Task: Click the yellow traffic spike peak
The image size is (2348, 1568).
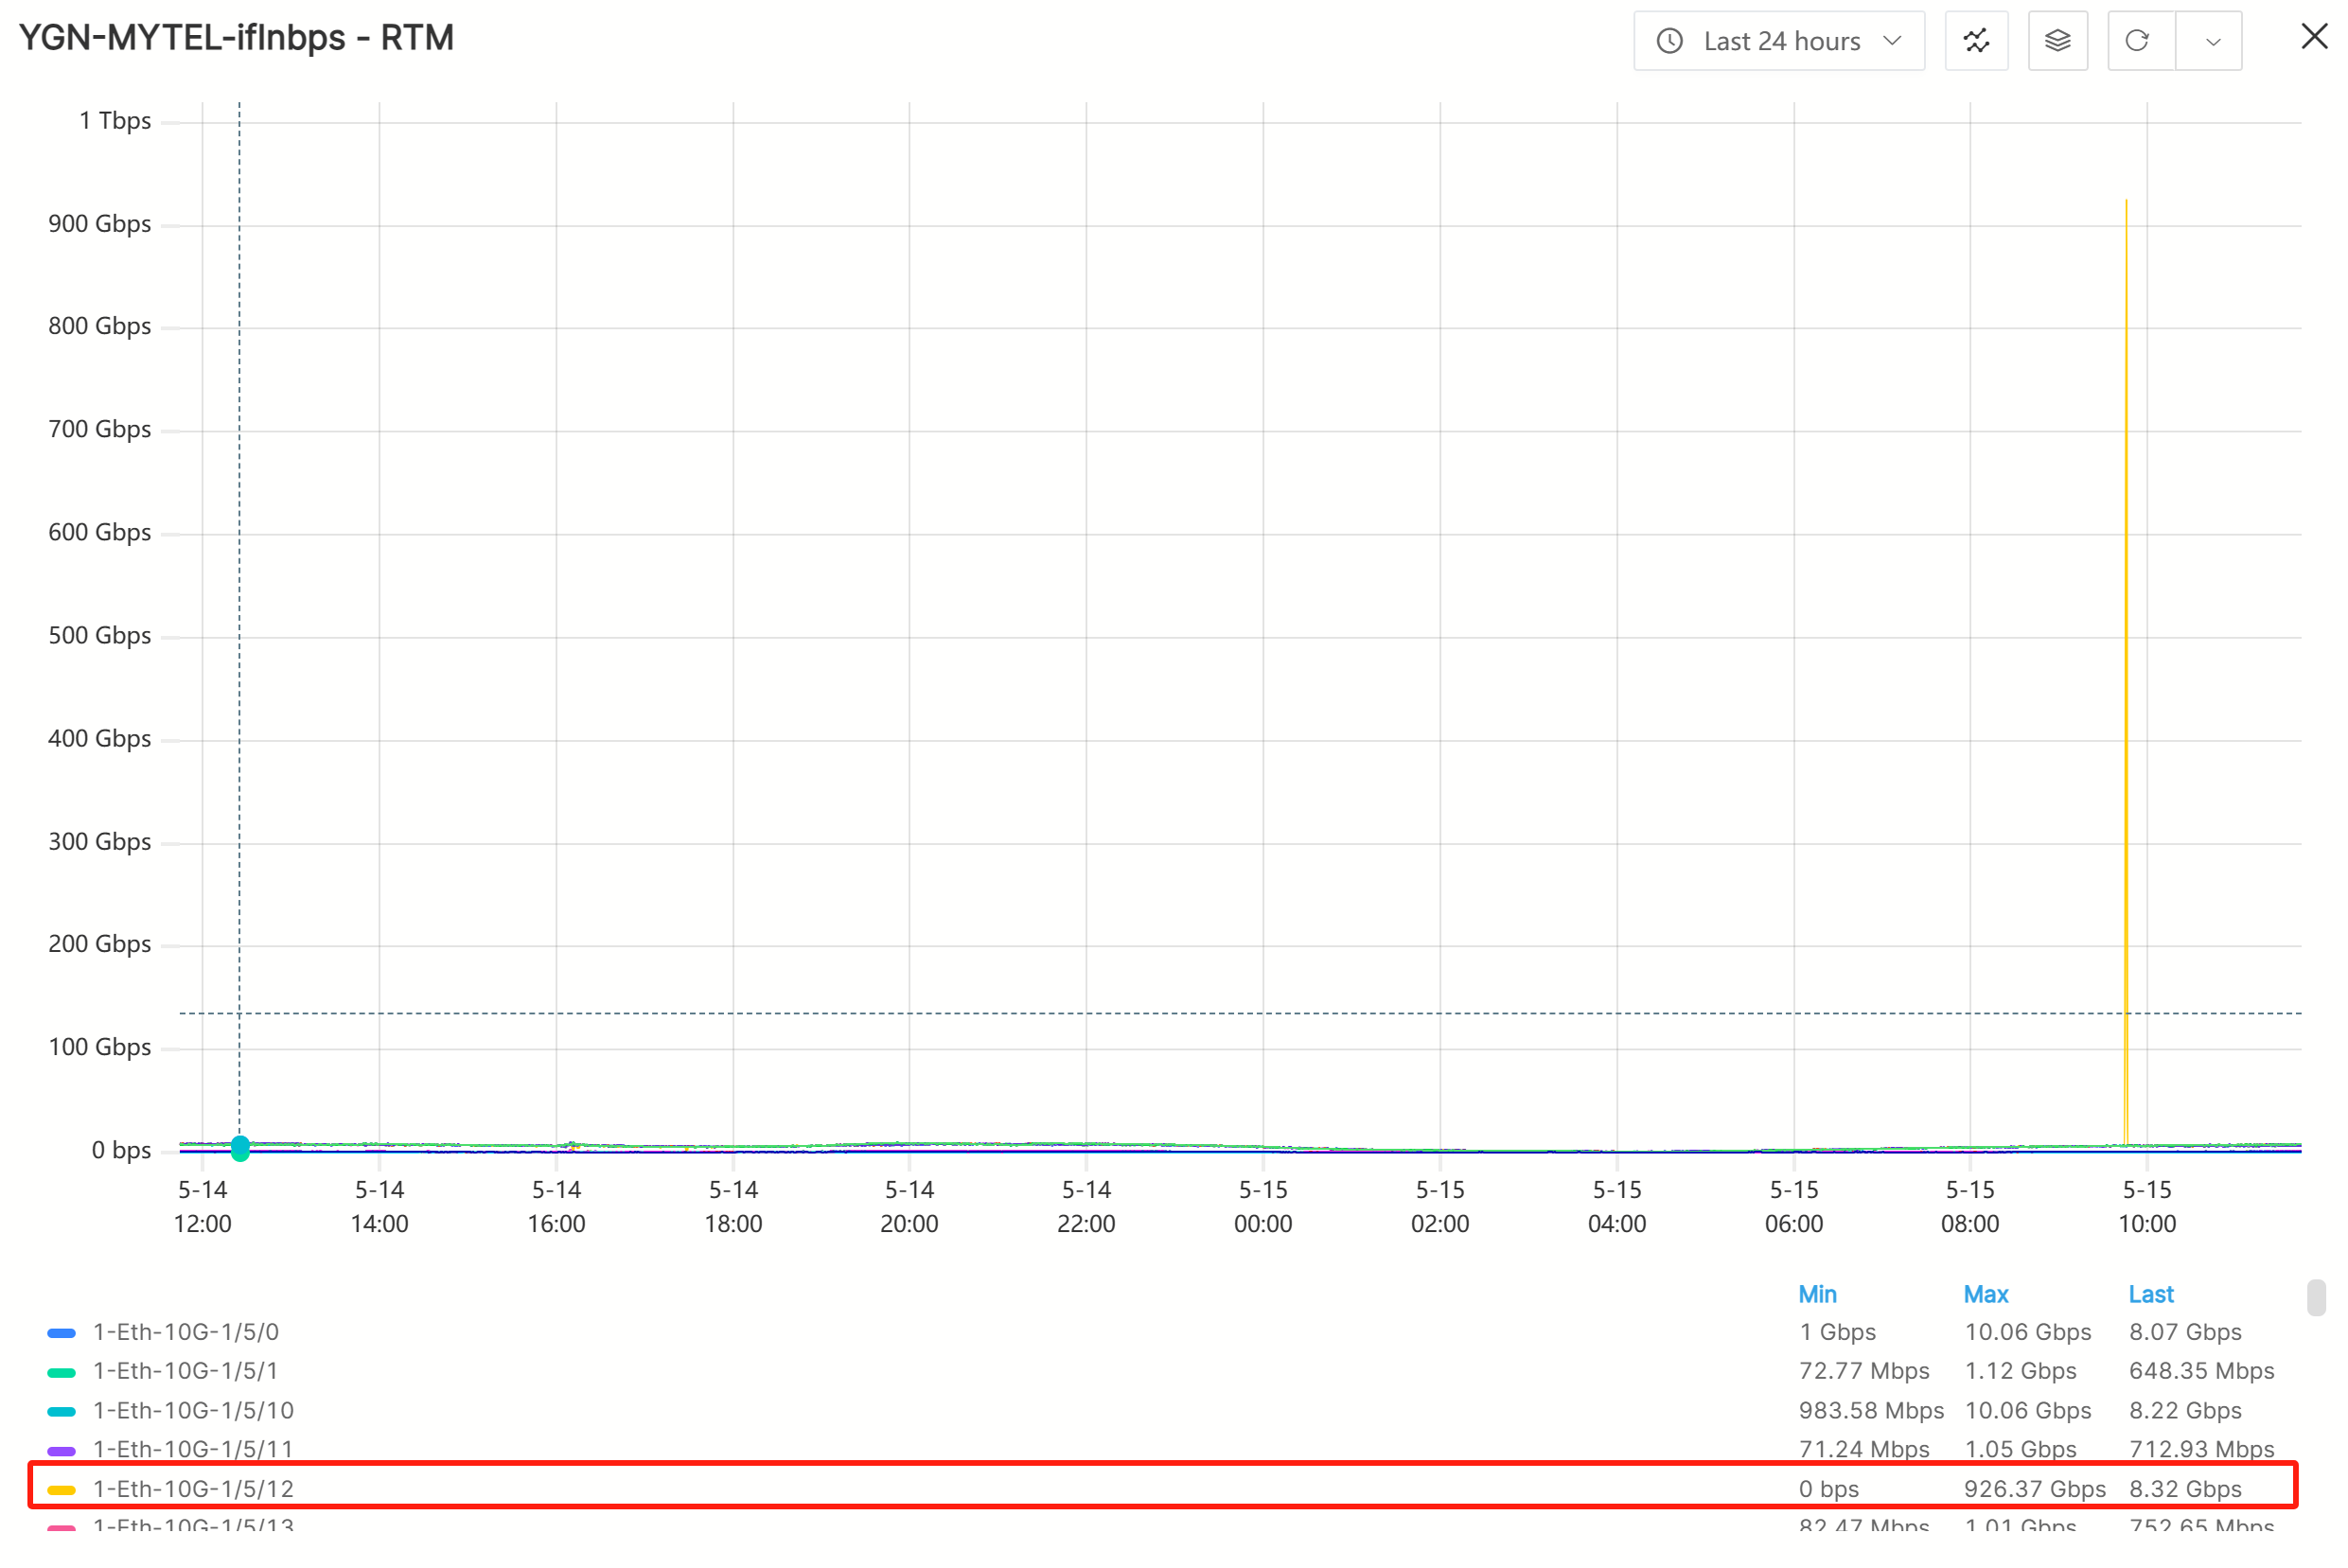Action: click(2126, 203)
